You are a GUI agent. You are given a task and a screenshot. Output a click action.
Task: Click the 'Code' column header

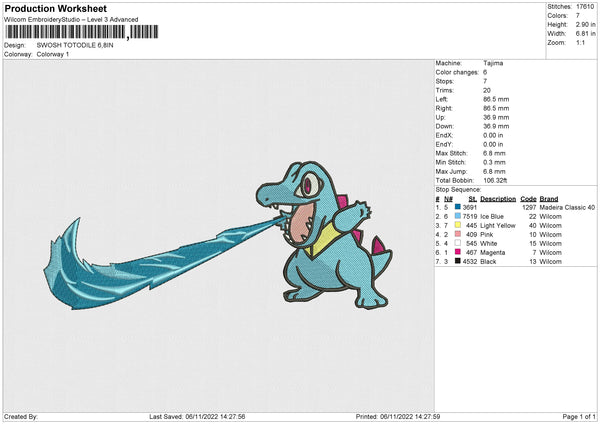point(528,199)
